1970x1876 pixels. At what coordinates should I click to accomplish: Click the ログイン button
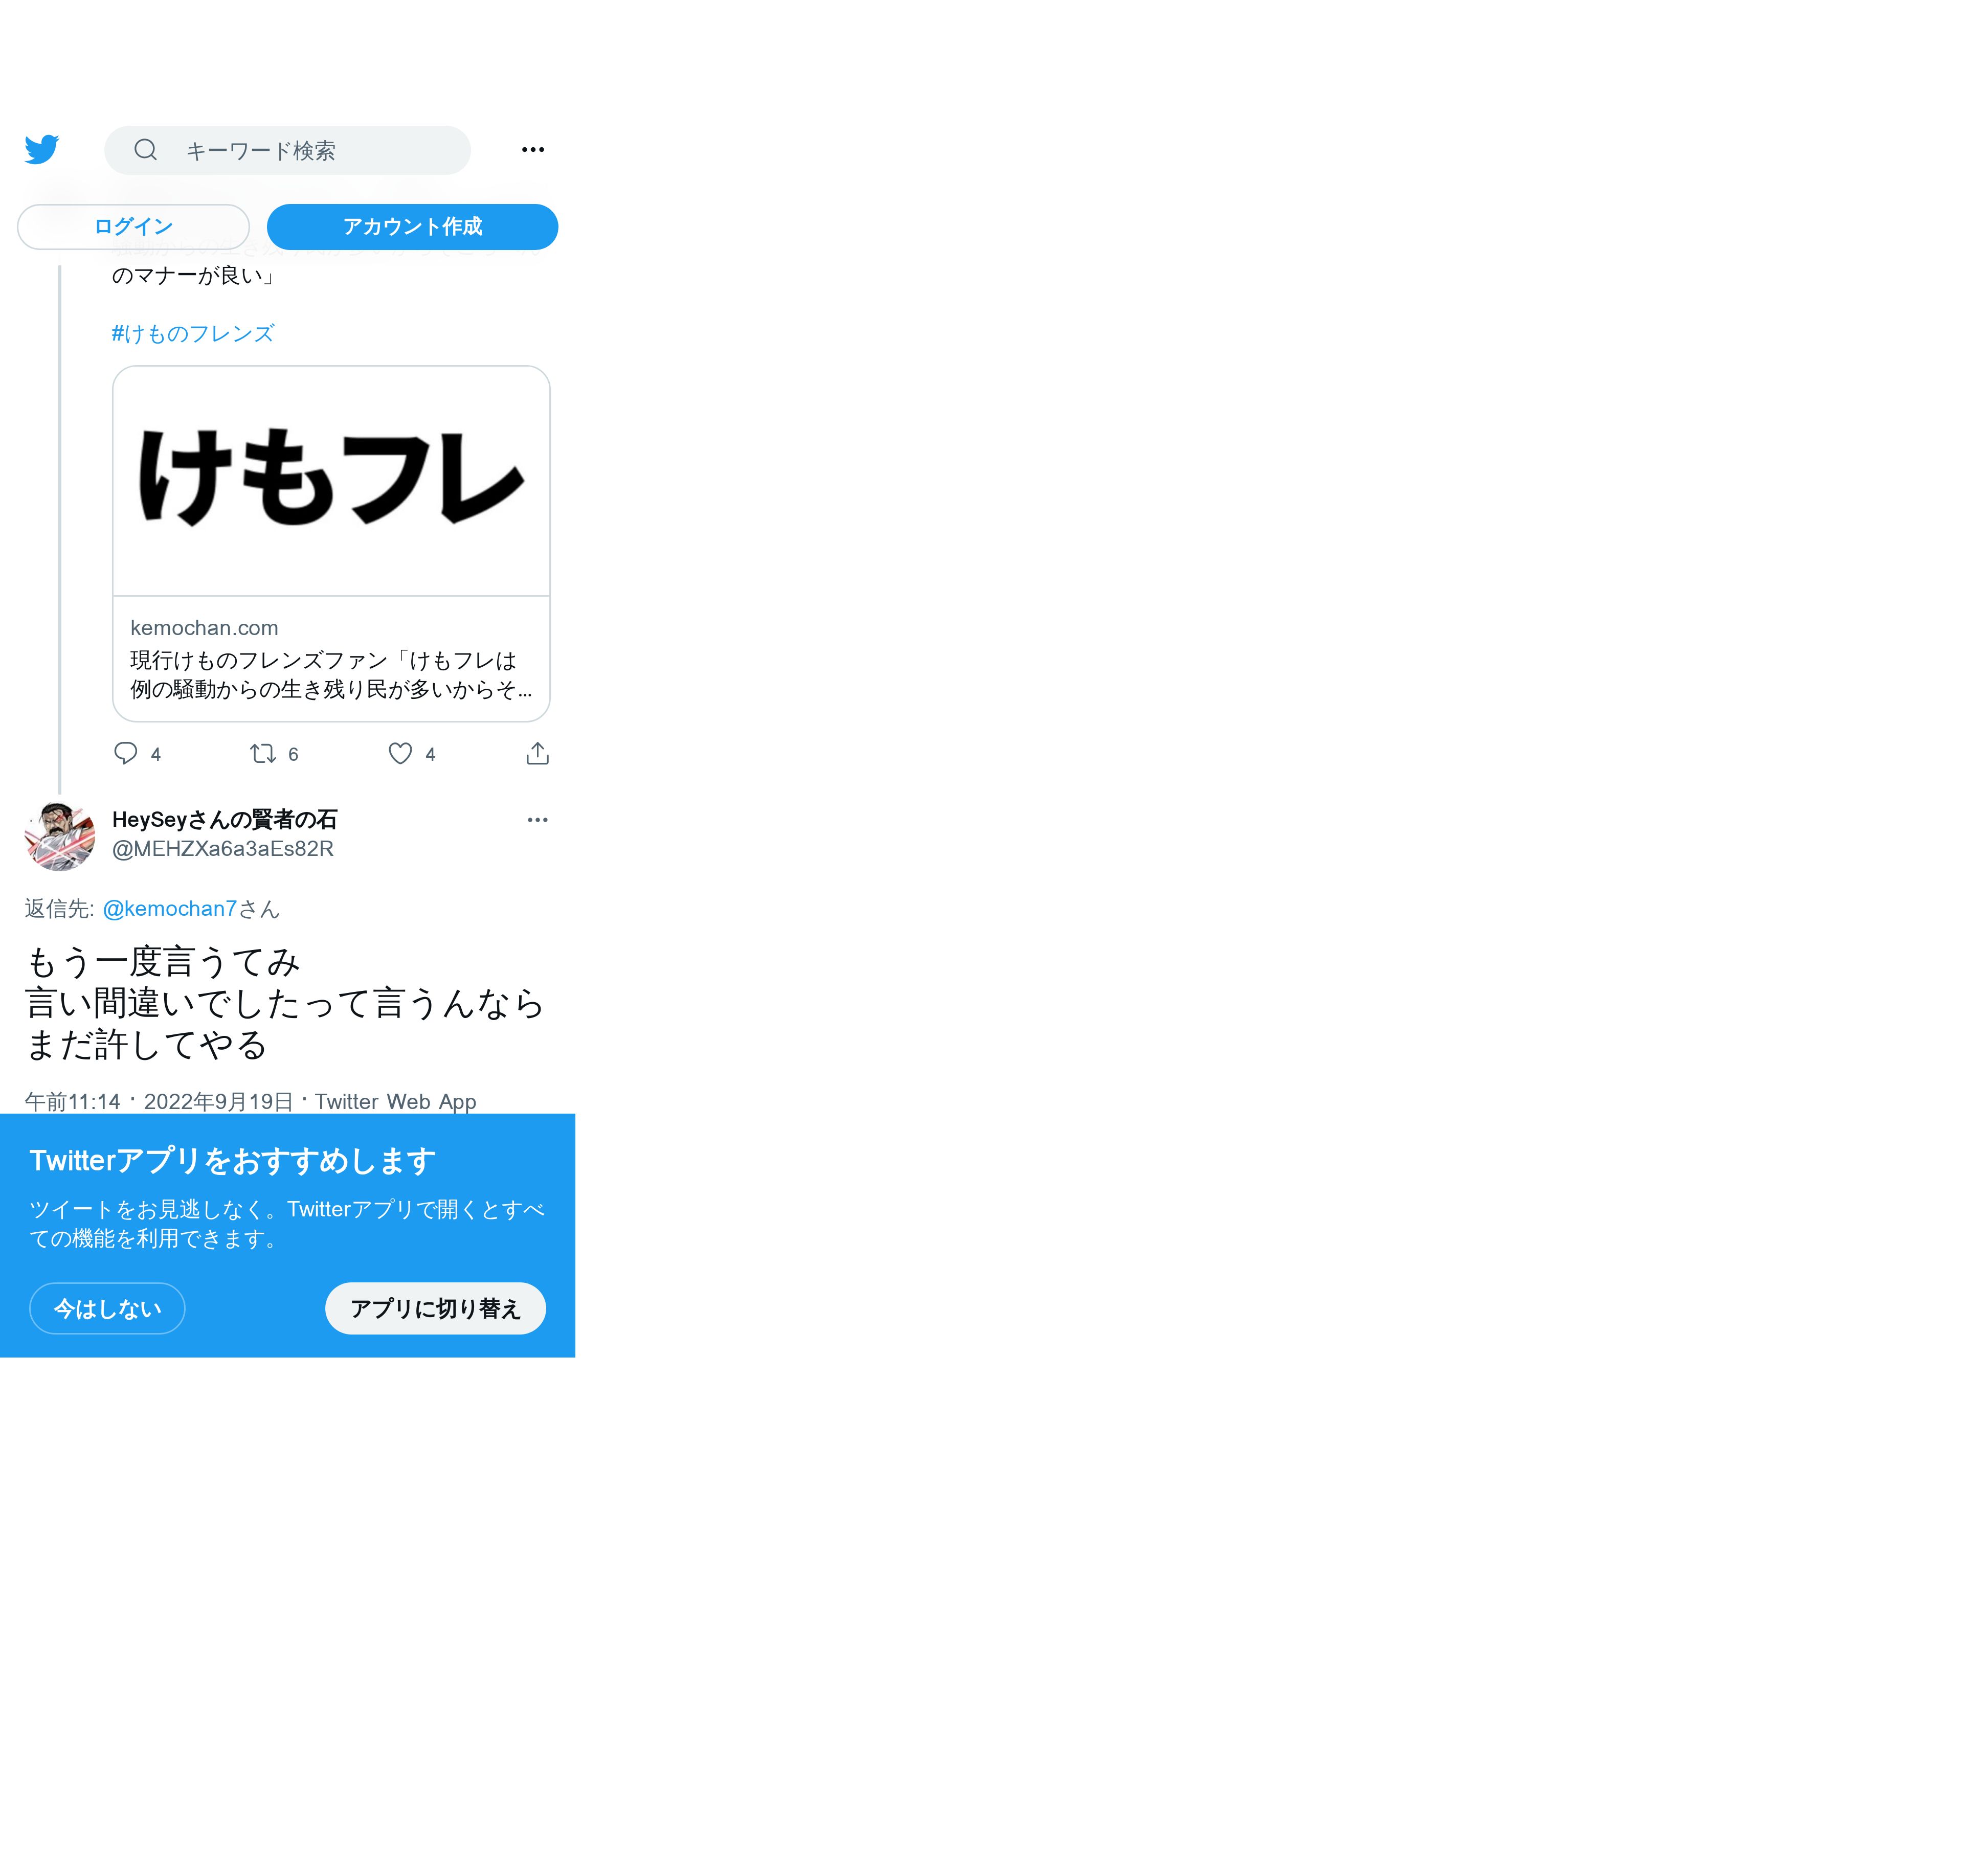(x=133, y=227)
